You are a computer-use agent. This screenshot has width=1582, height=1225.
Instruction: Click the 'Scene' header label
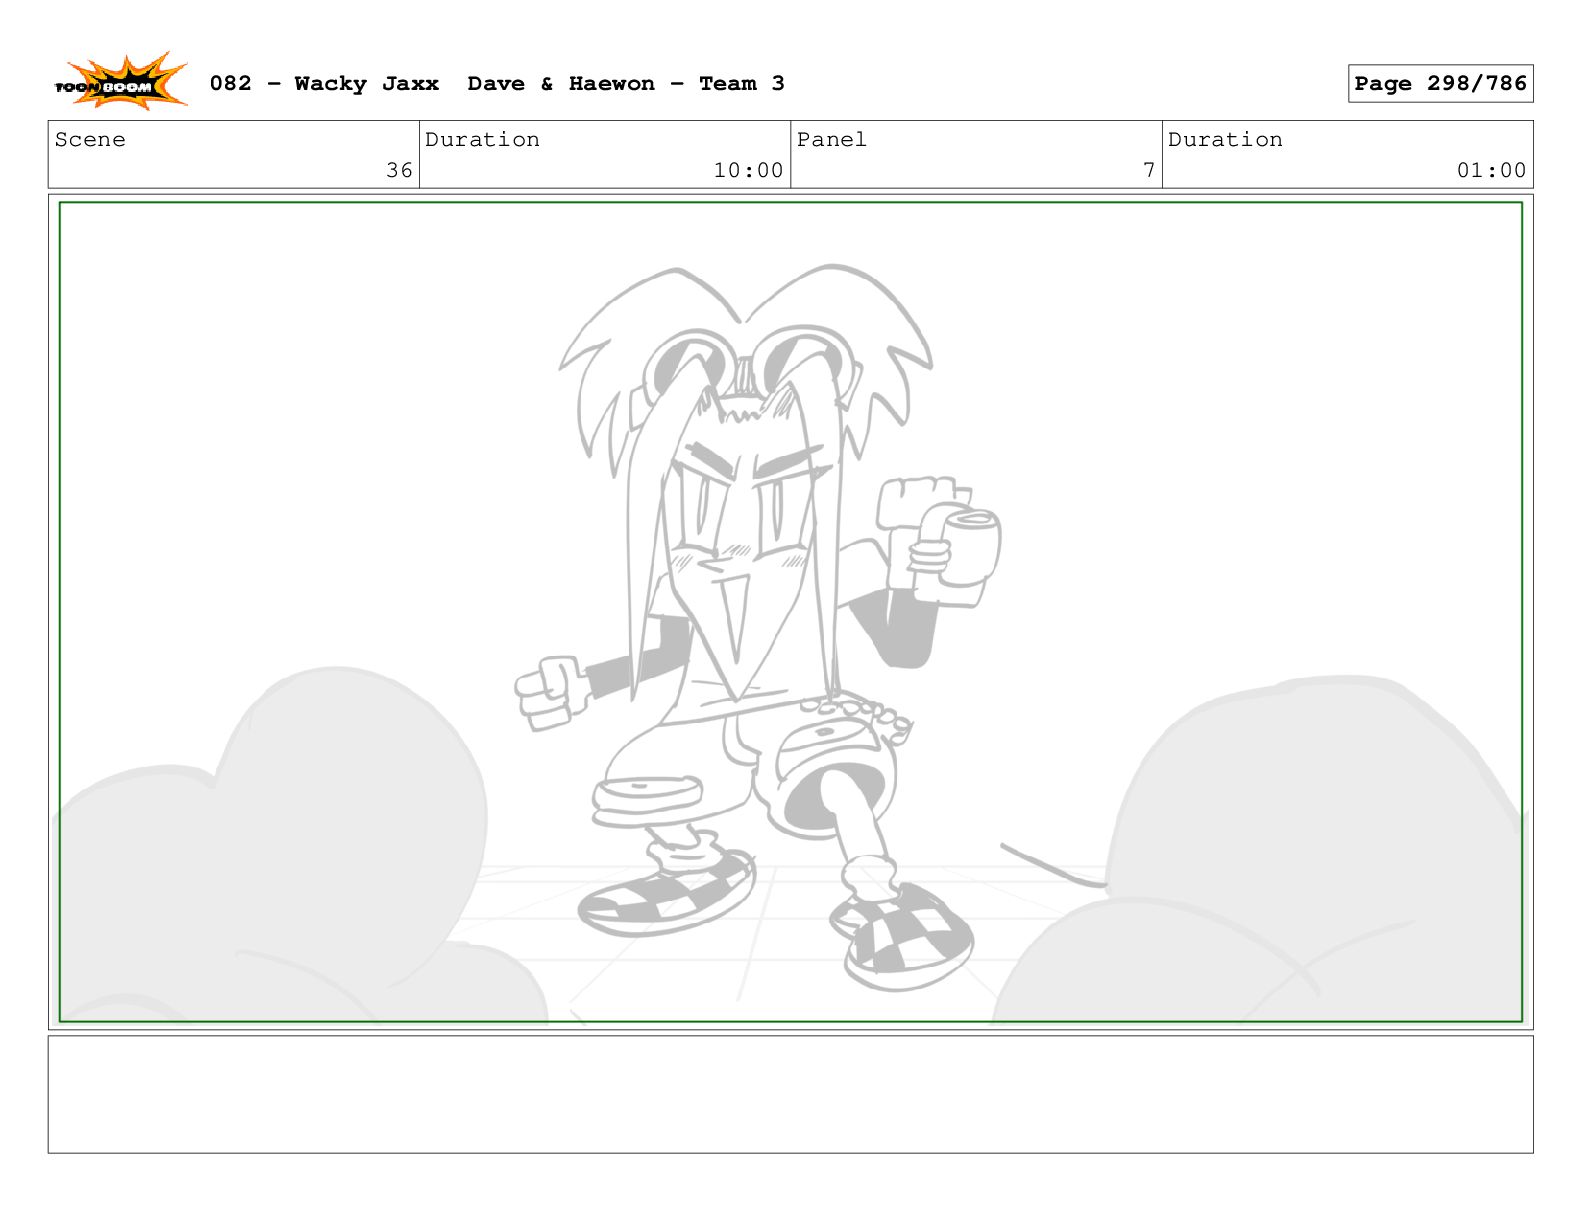[90, 140]
